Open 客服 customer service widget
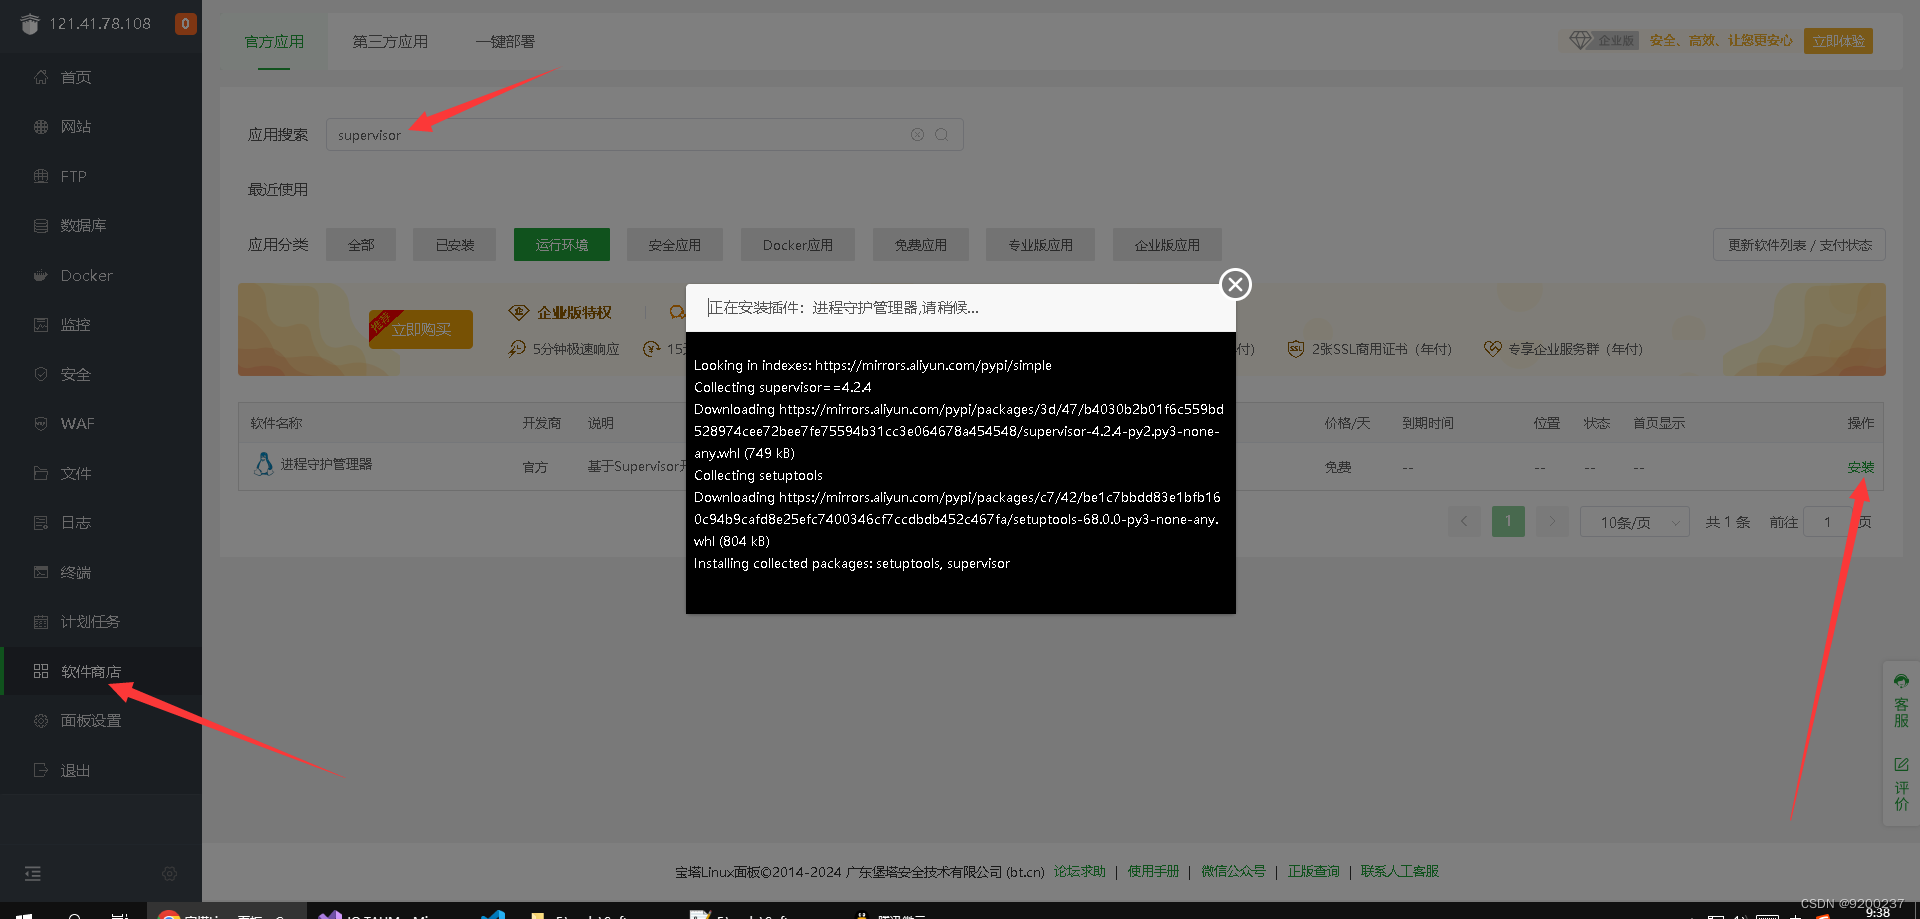 click(1901, 700)
